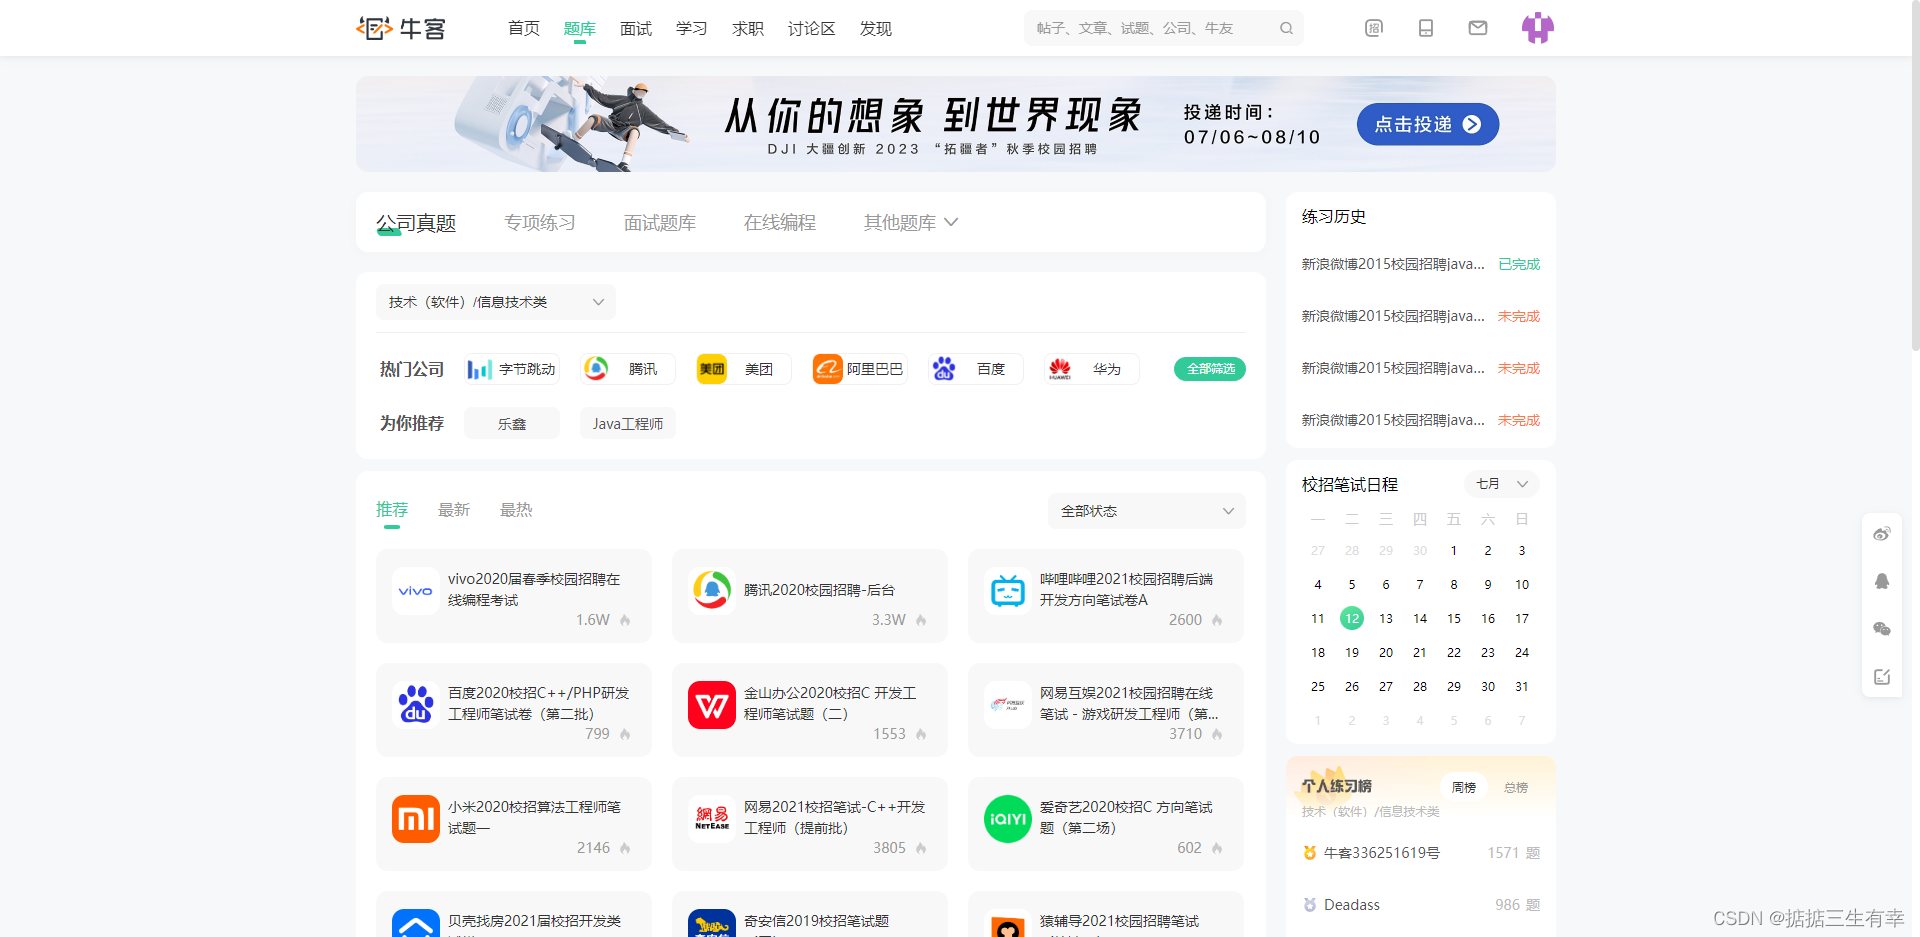
Task: Select calendar date 20
Action: (1386, 653)
